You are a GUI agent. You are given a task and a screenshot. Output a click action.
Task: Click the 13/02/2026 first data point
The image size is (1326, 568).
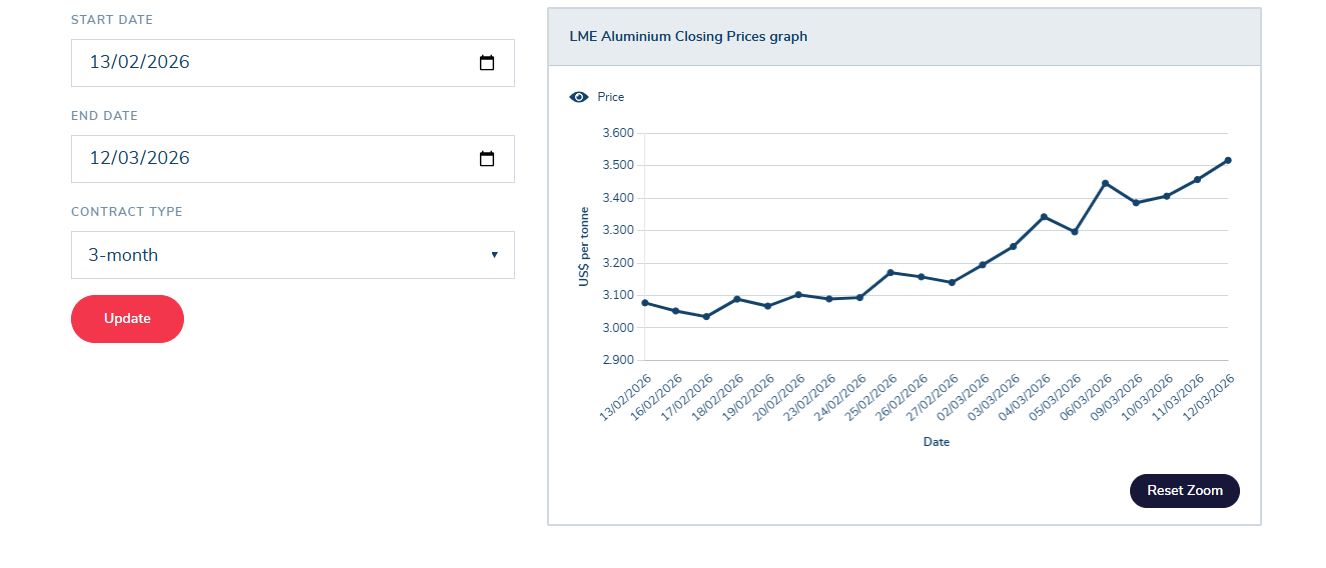pyautogui.click(x=645, y=303)
